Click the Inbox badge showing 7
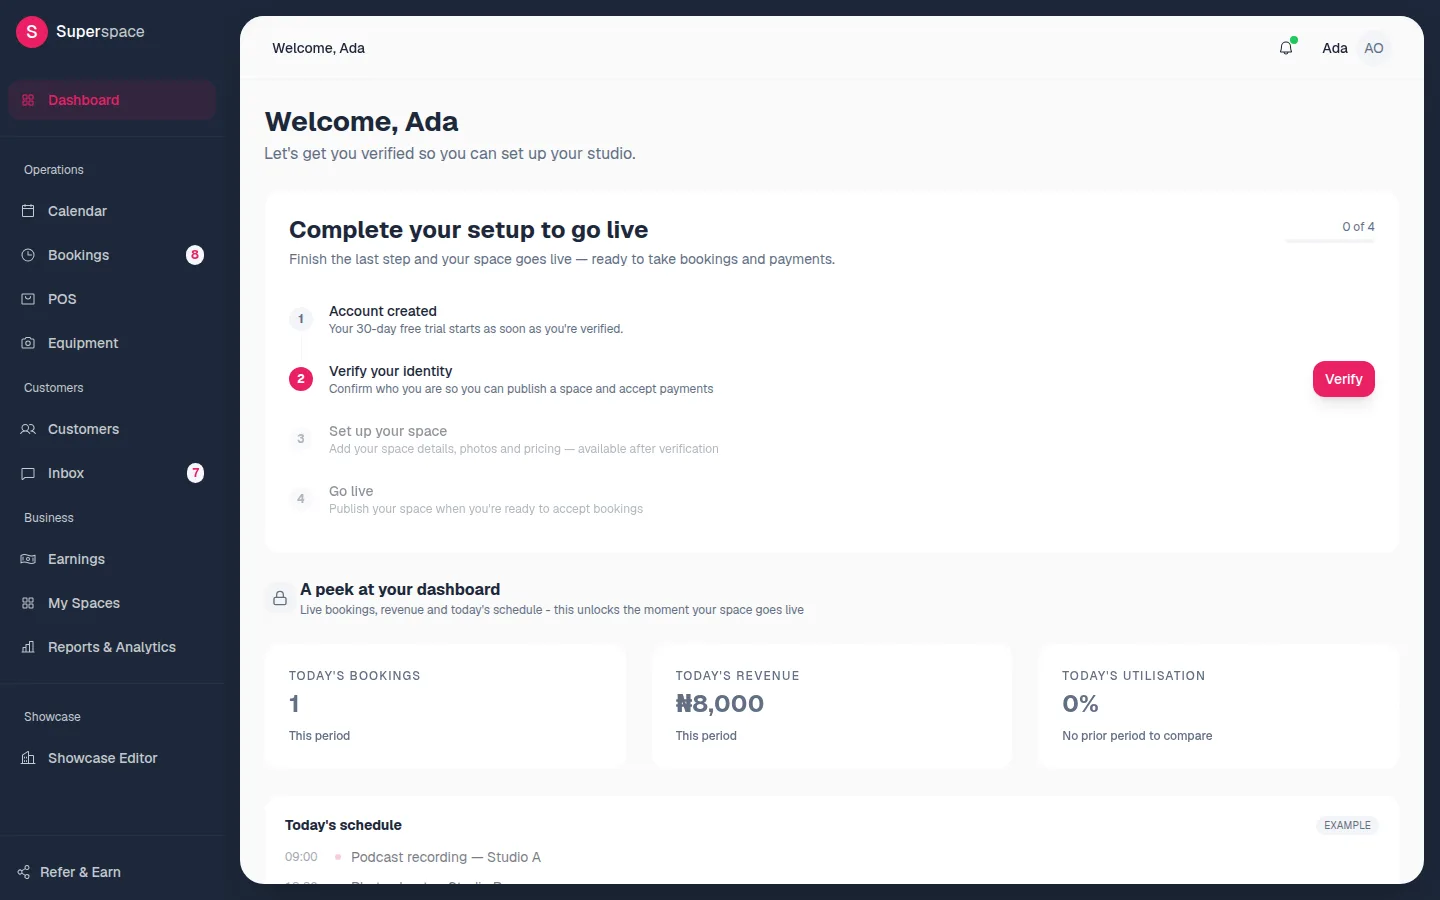This screenshot has width=1440, height=900. pyautogui.click(x=195, y=473)
